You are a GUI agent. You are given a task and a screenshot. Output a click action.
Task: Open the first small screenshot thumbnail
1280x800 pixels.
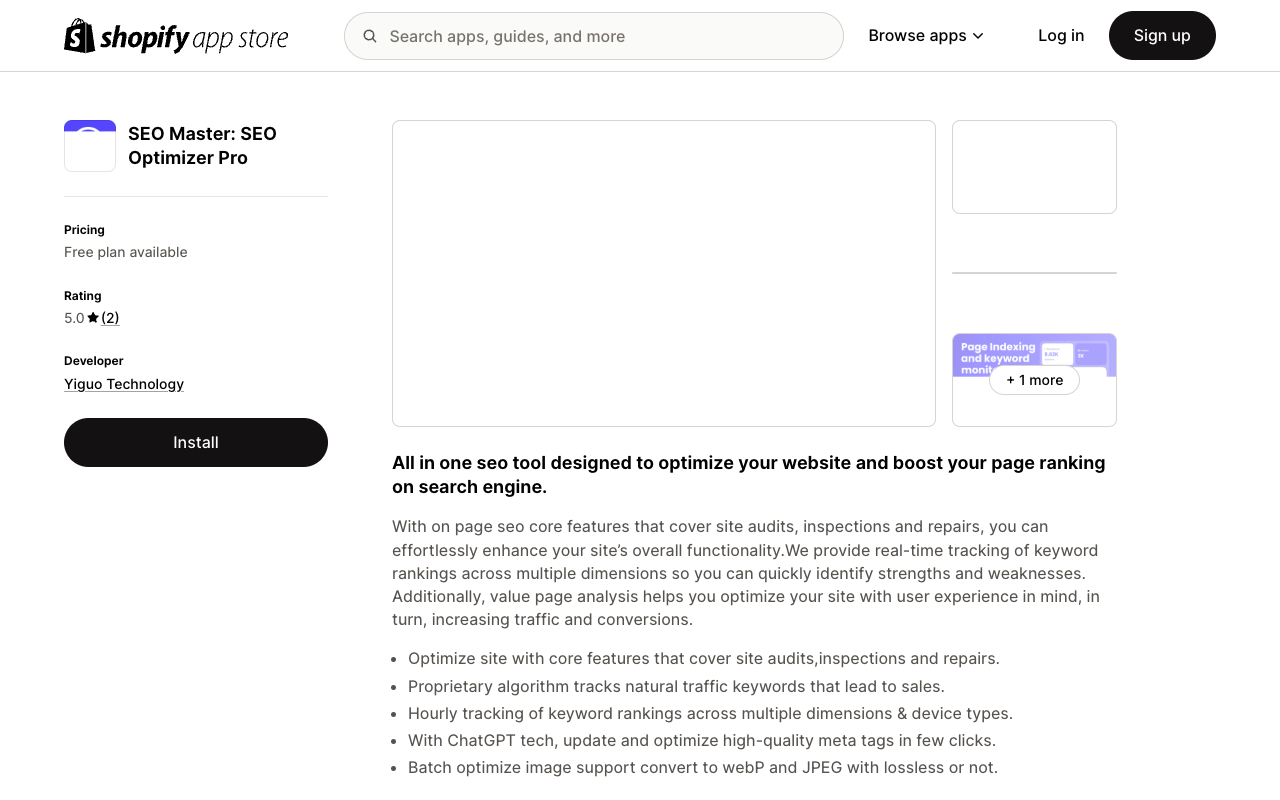click(1034, 167)
